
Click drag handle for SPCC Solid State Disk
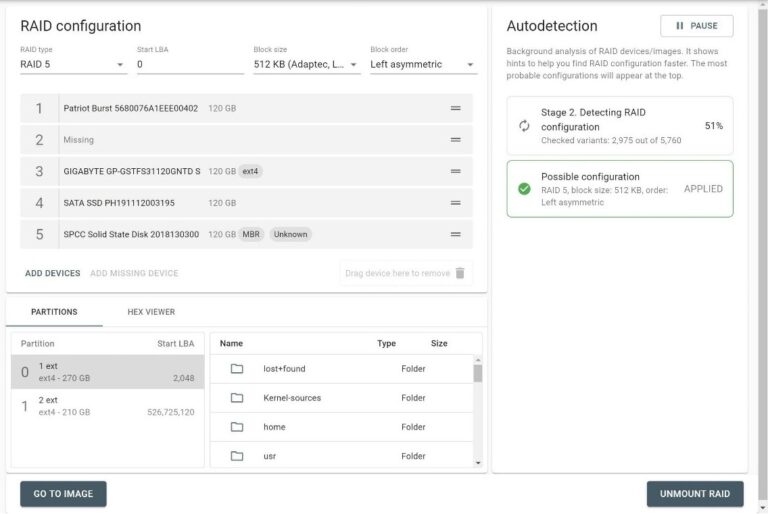click(455, 234)
